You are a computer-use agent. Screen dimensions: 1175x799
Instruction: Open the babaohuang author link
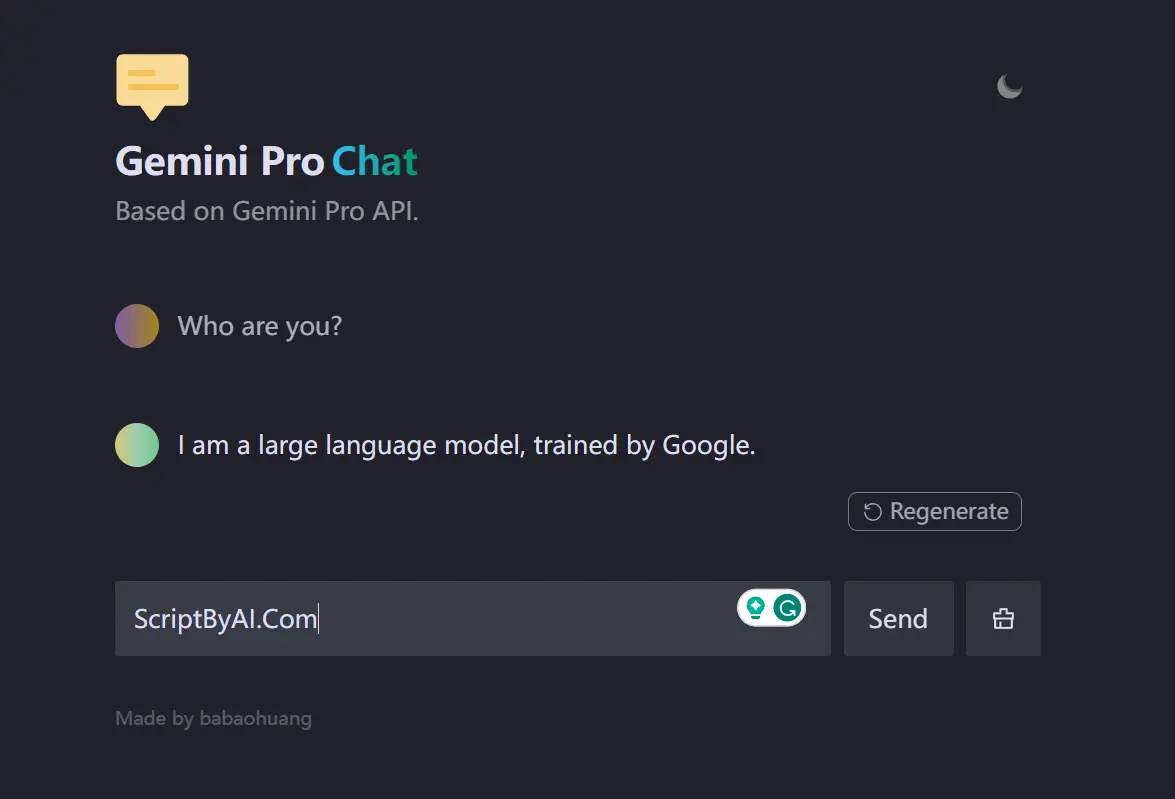tap(255, 718)
